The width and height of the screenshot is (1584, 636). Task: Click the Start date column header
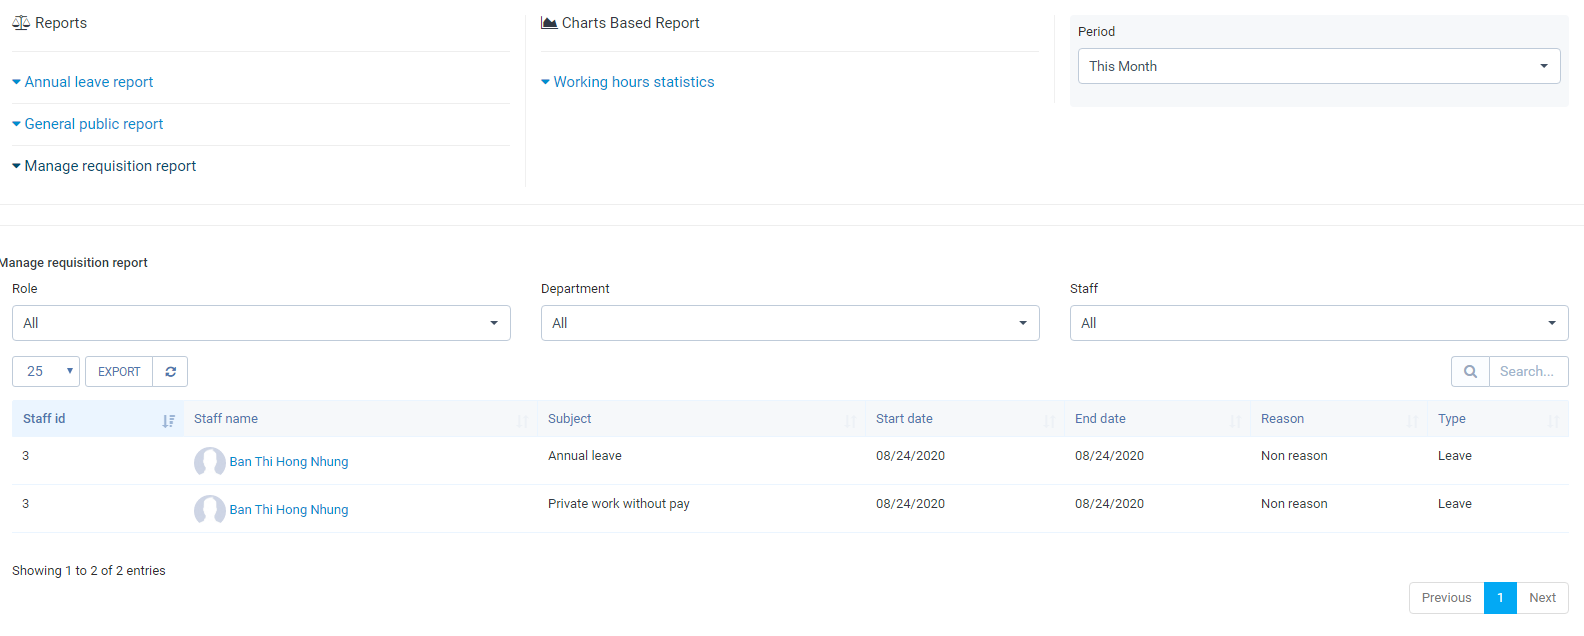(x=965, y=419)
